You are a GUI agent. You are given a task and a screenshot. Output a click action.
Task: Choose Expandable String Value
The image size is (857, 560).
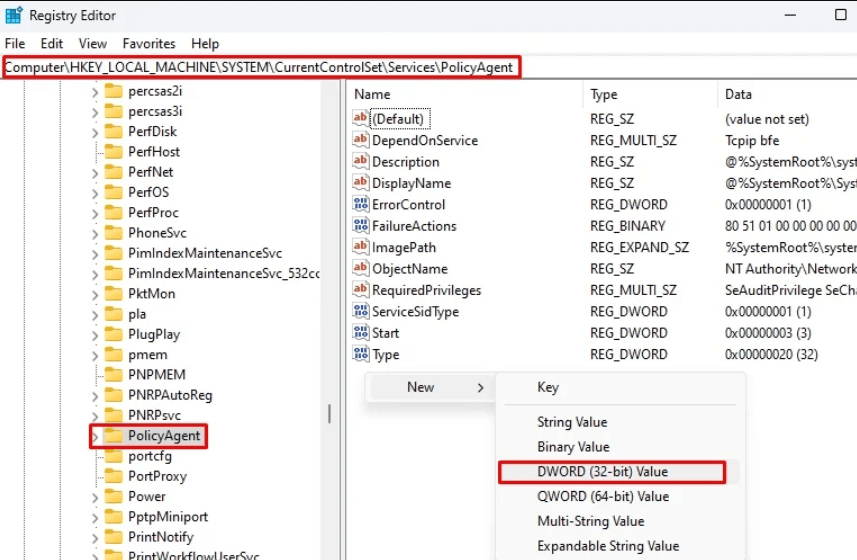620,546
